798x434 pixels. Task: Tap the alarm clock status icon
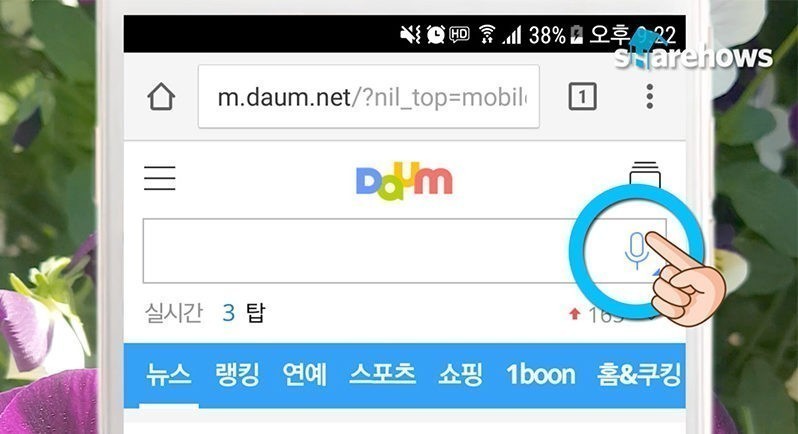pos(435,35)
